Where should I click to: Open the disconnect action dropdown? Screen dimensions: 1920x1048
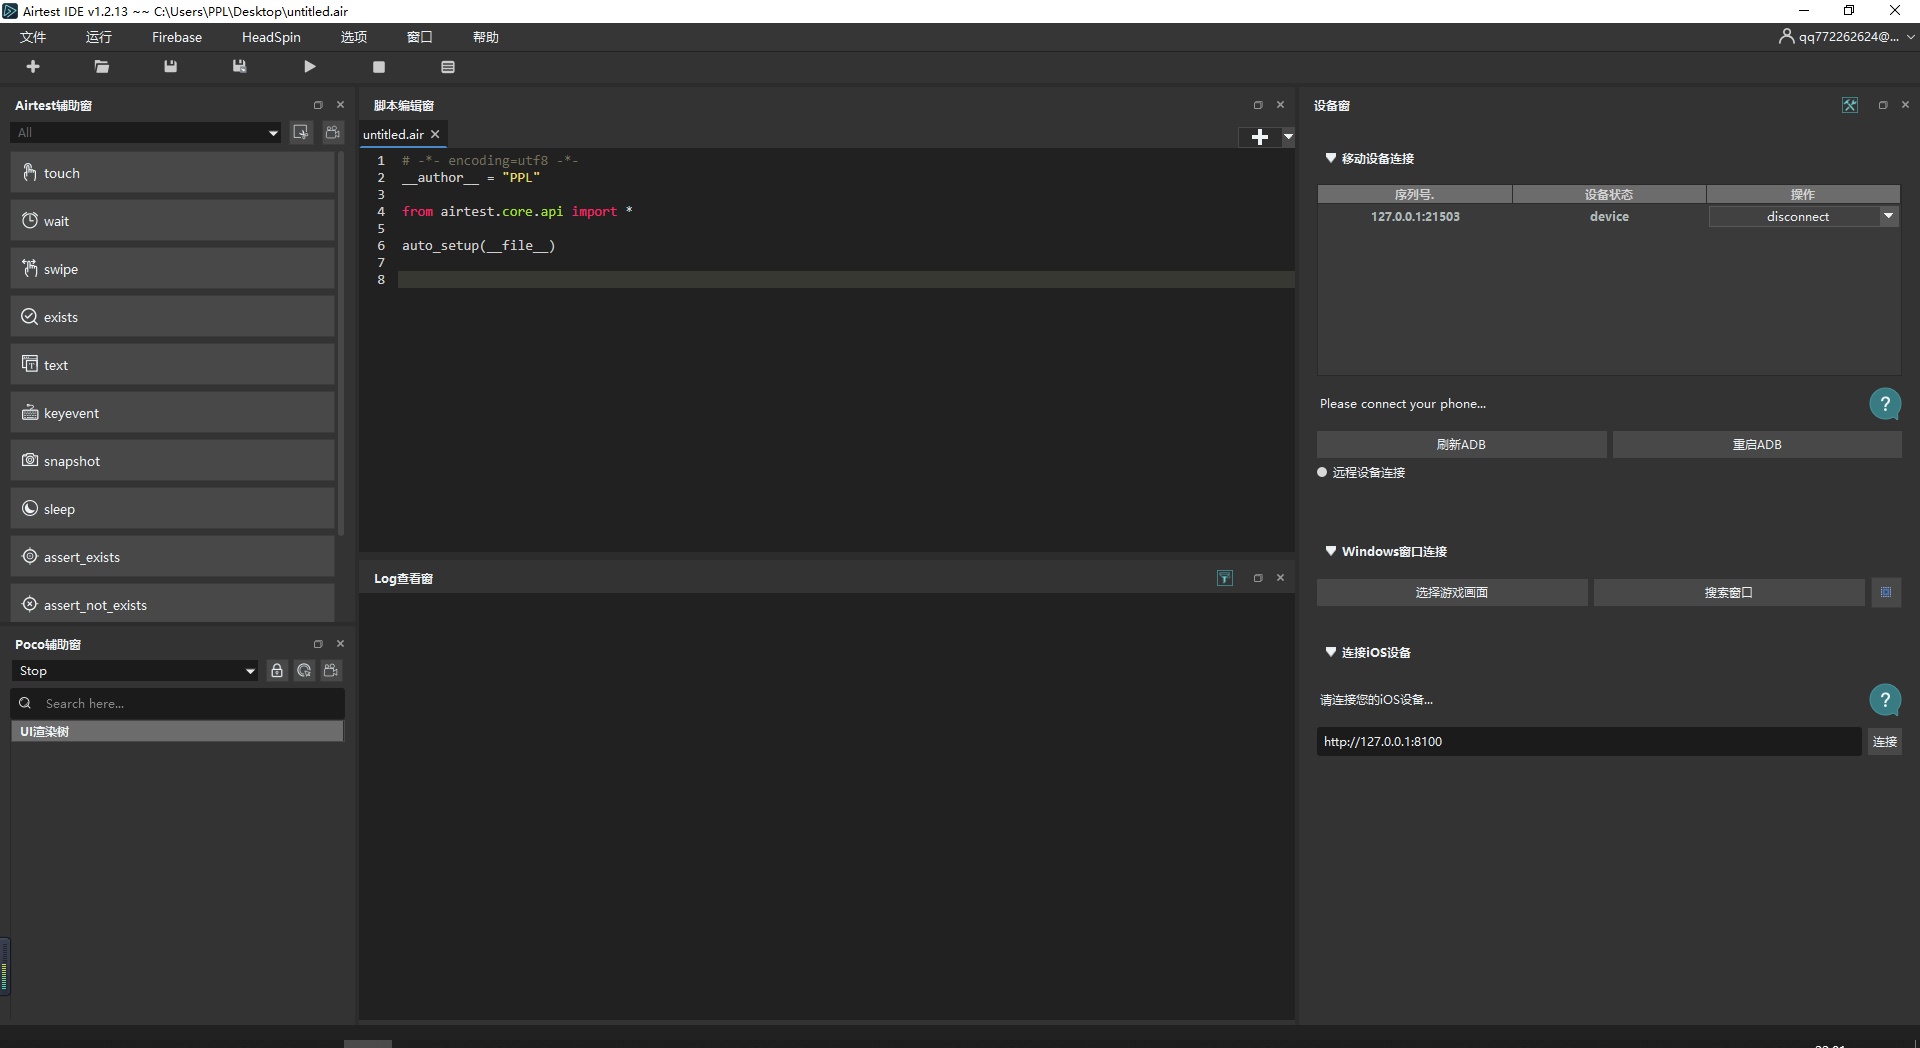pyautogui.click(x=1888, y=216)
